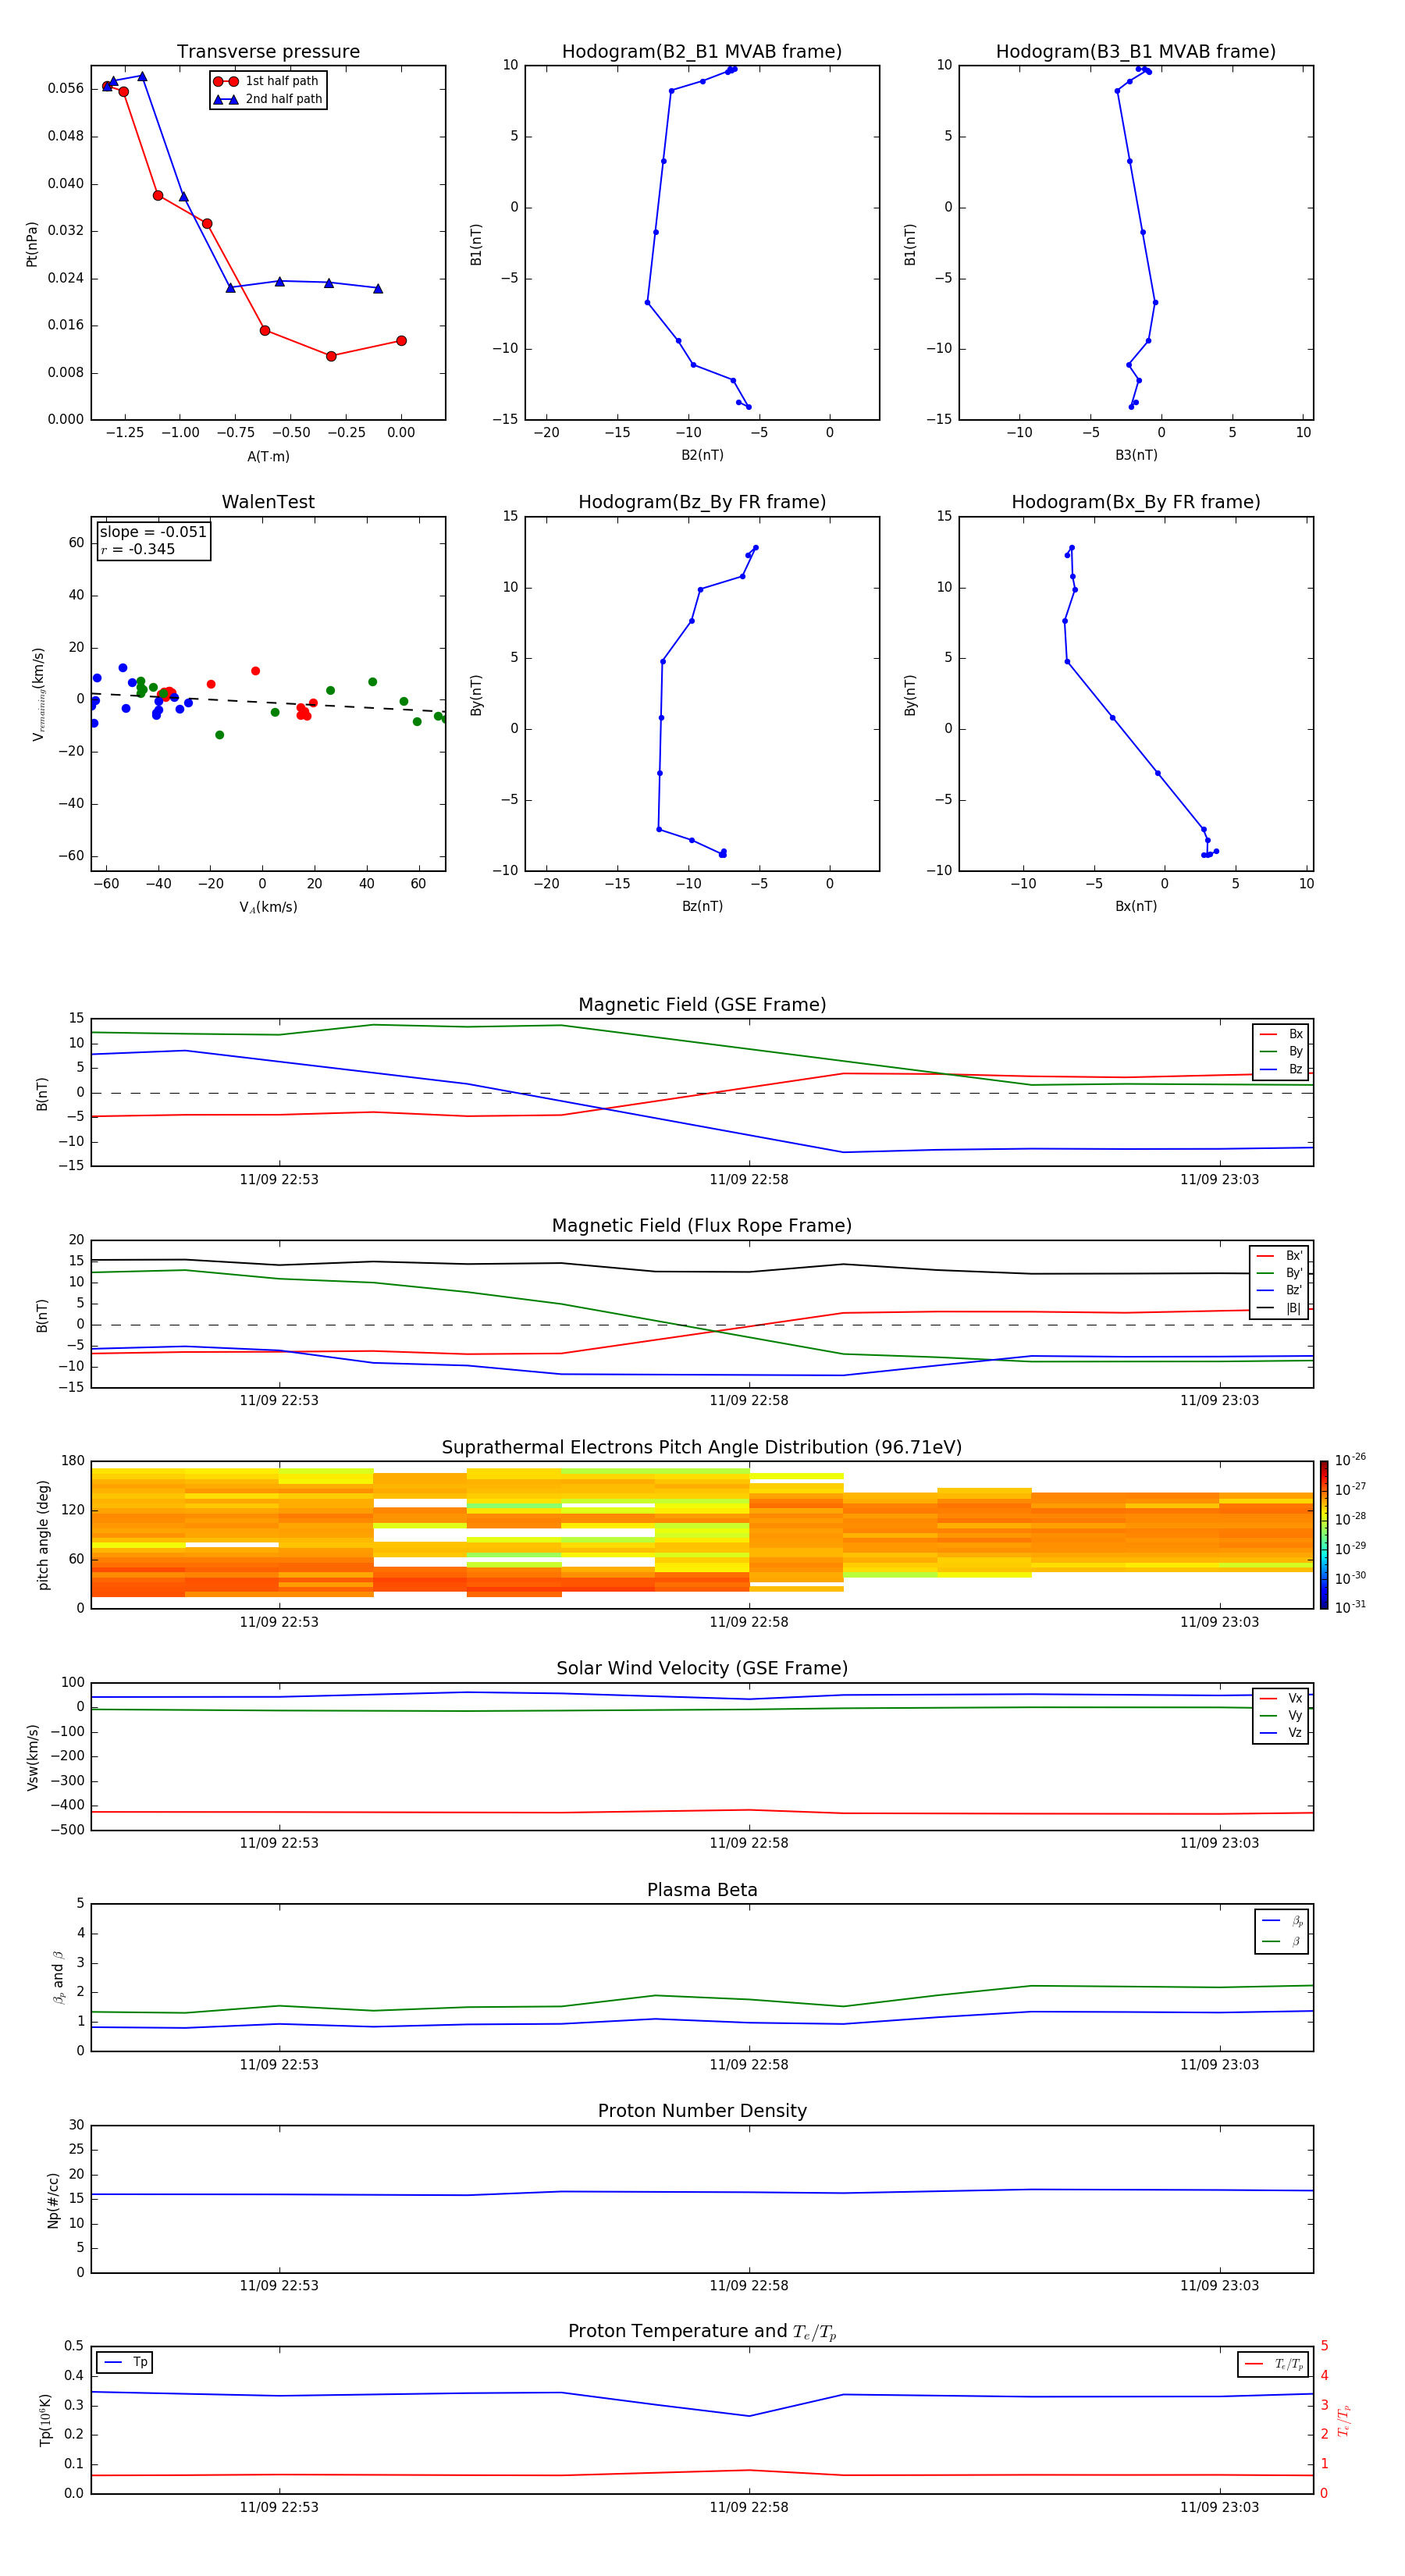Click 'Proton Number Density' title
1405x2576 pixels.
(x=702, y=2111)
